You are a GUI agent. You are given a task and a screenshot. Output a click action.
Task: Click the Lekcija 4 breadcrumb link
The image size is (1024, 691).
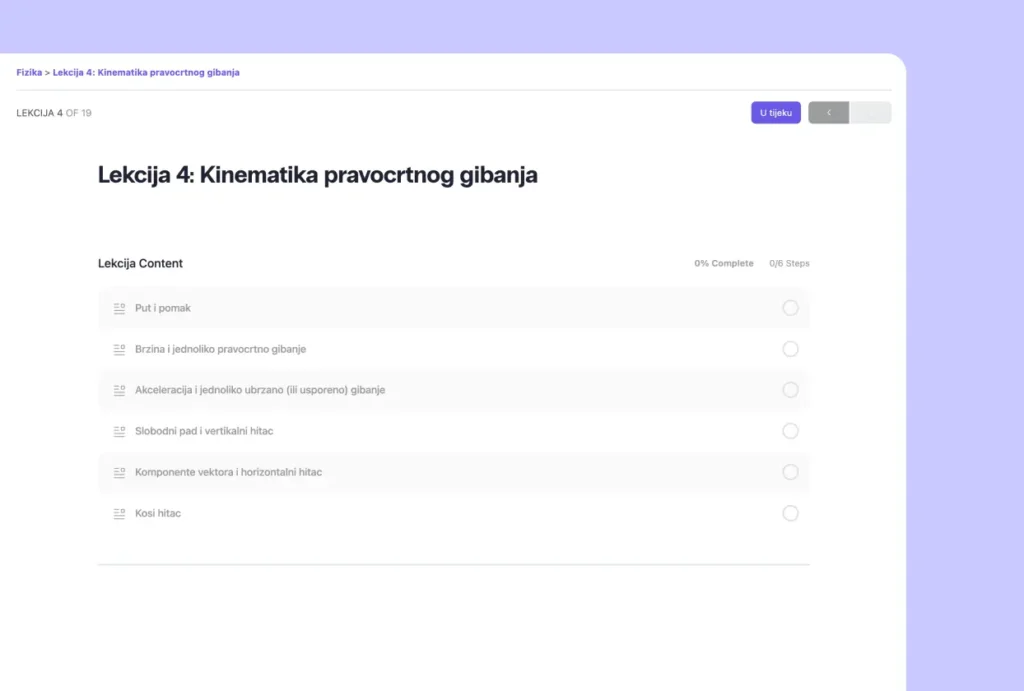(x=146, y=72)
